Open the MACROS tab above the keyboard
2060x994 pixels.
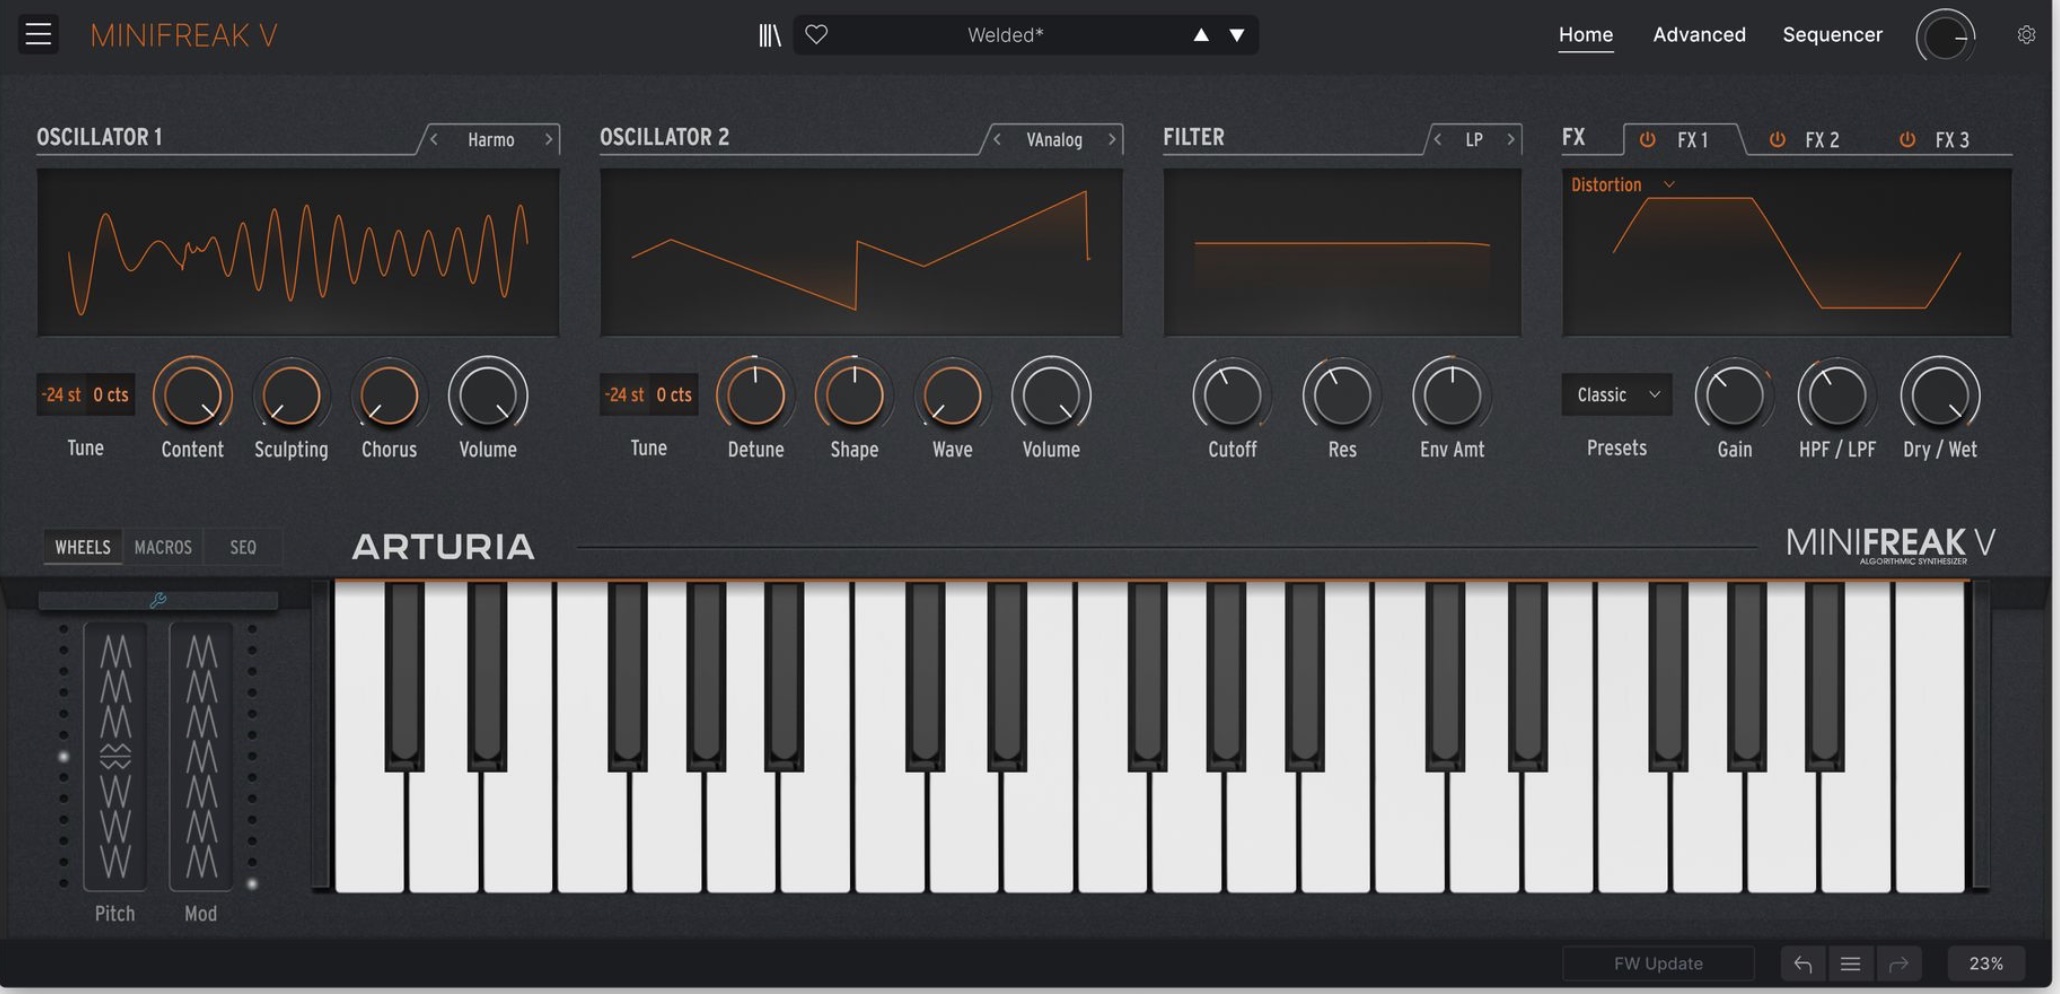[163, 546]
